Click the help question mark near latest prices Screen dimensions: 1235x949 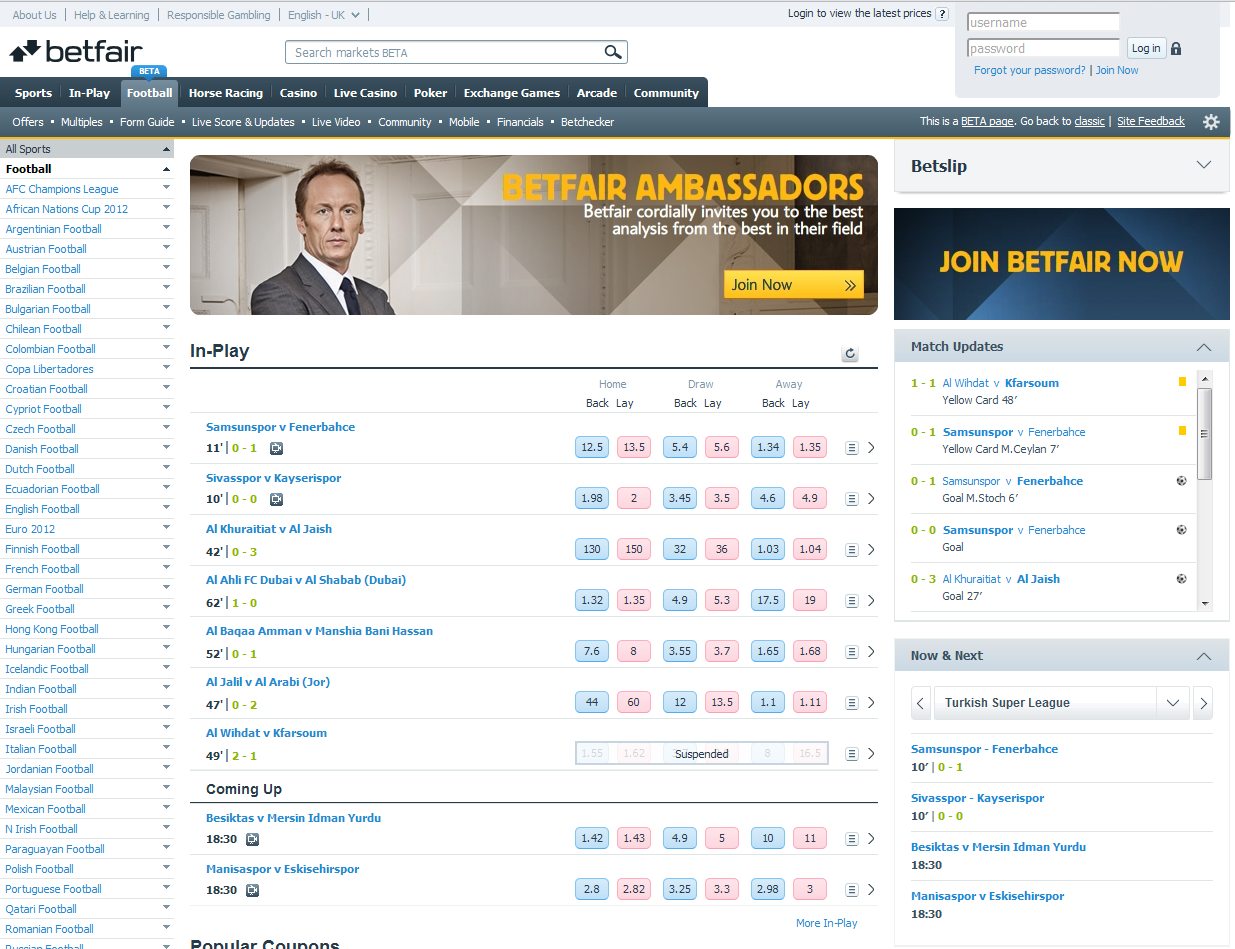(x=942, y=14)
